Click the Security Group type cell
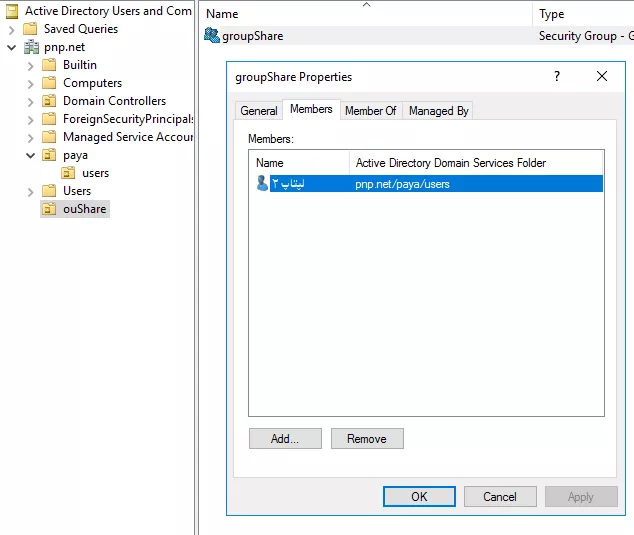Screen dimensions: 634x535 coord(586,36)
